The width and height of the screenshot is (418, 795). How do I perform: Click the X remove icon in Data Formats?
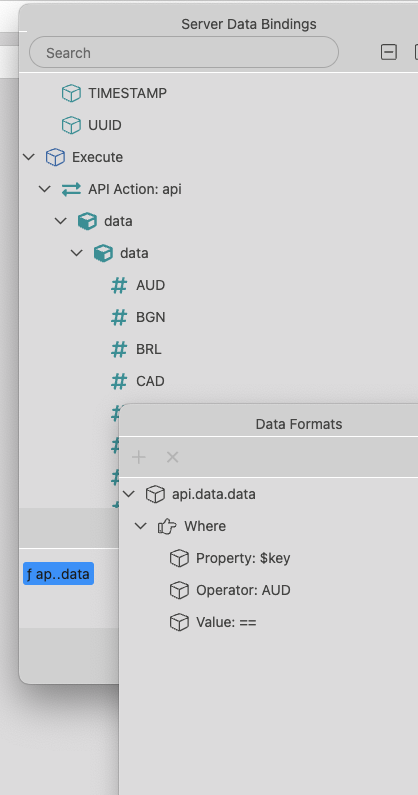coord(172,457)
